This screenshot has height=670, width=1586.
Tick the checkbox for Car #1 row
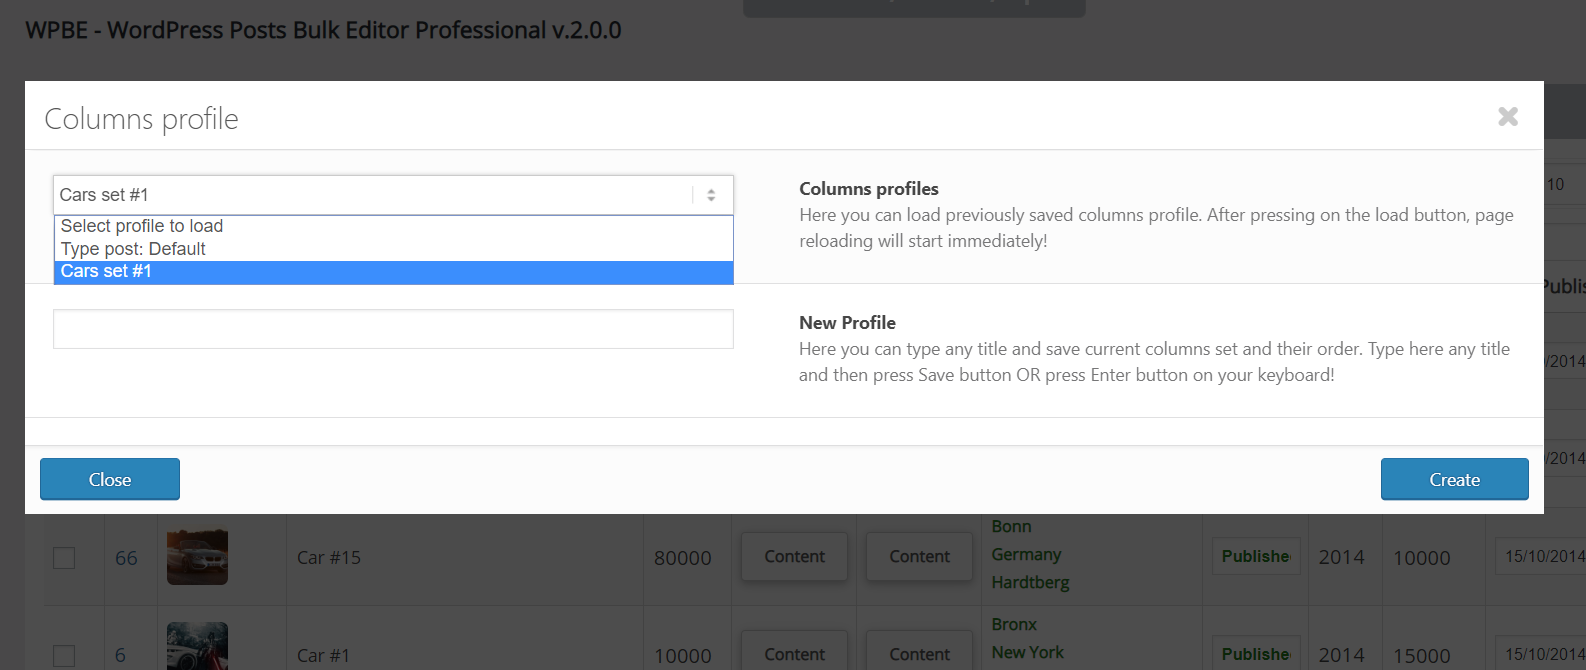pyautogui.click(x=64, y=655)
